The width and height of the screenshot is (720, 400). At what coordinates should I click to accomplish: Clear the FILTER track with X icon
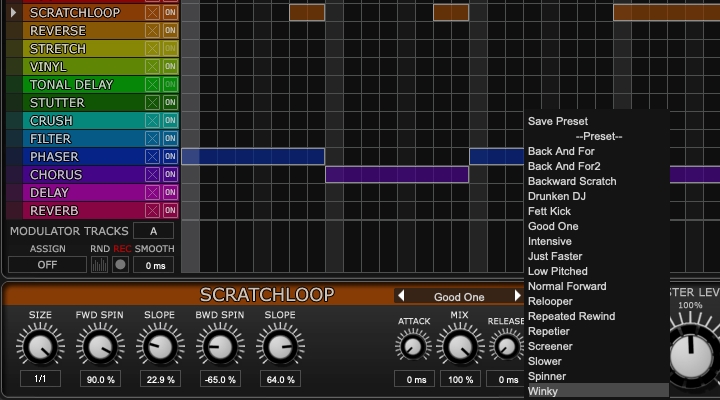tap(152, 138)
